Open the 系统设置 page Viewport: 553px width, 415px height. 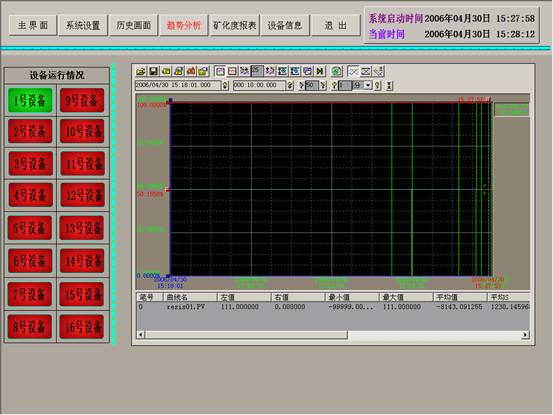click(83, 25)
